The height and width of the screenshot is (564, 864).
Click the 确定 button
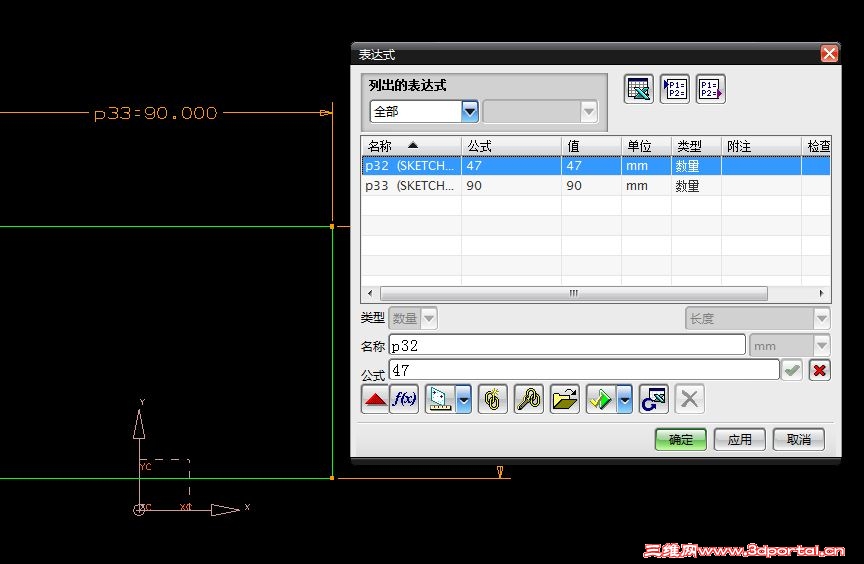681,440
